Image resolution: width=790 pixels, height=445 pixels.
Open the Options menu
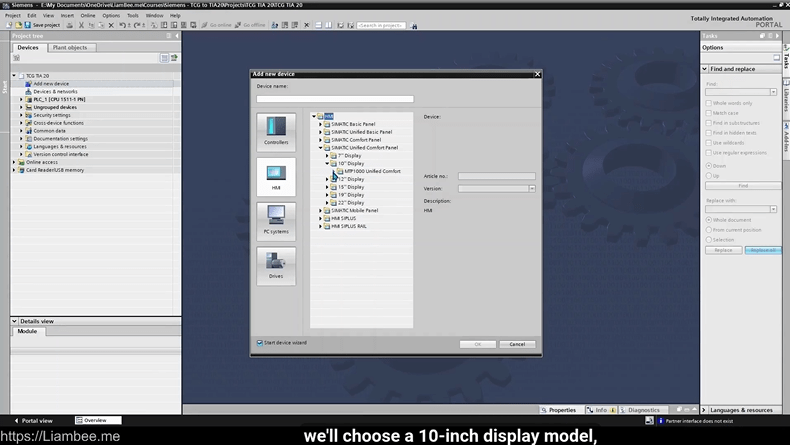(x=110, y=15)
